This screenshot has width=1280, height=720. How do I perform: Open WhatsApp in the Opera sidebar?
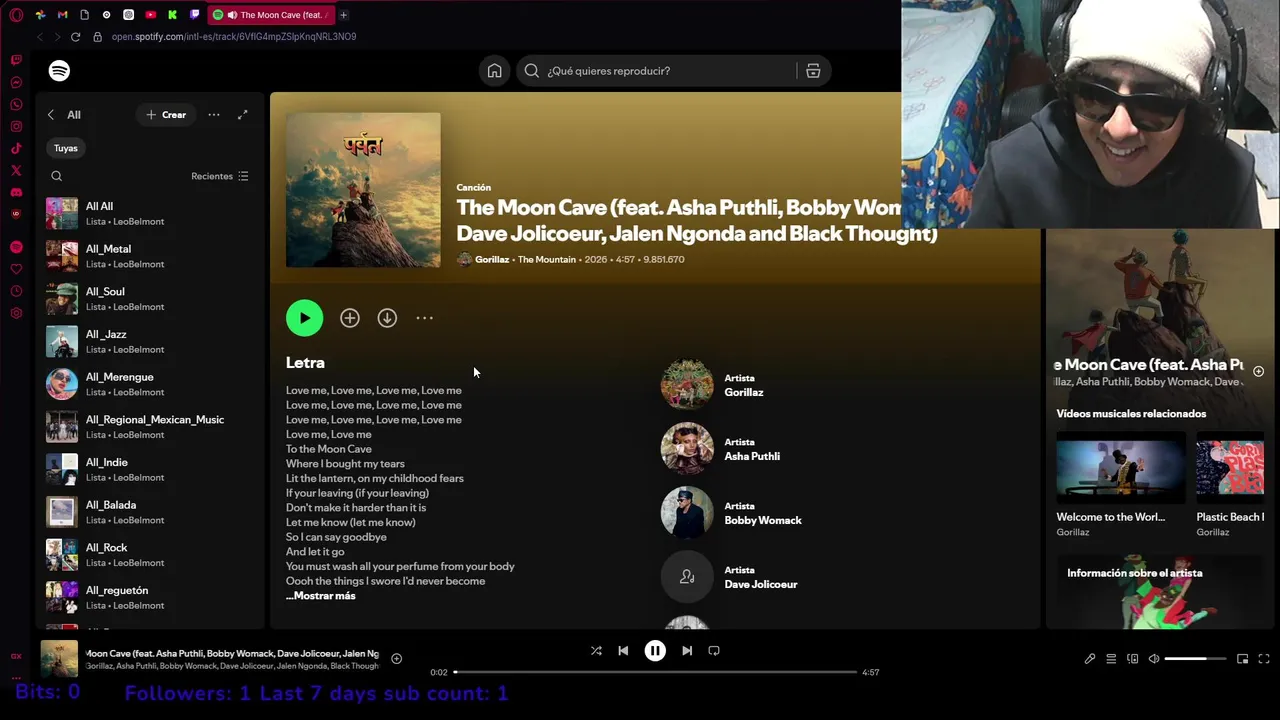point(16,104)
